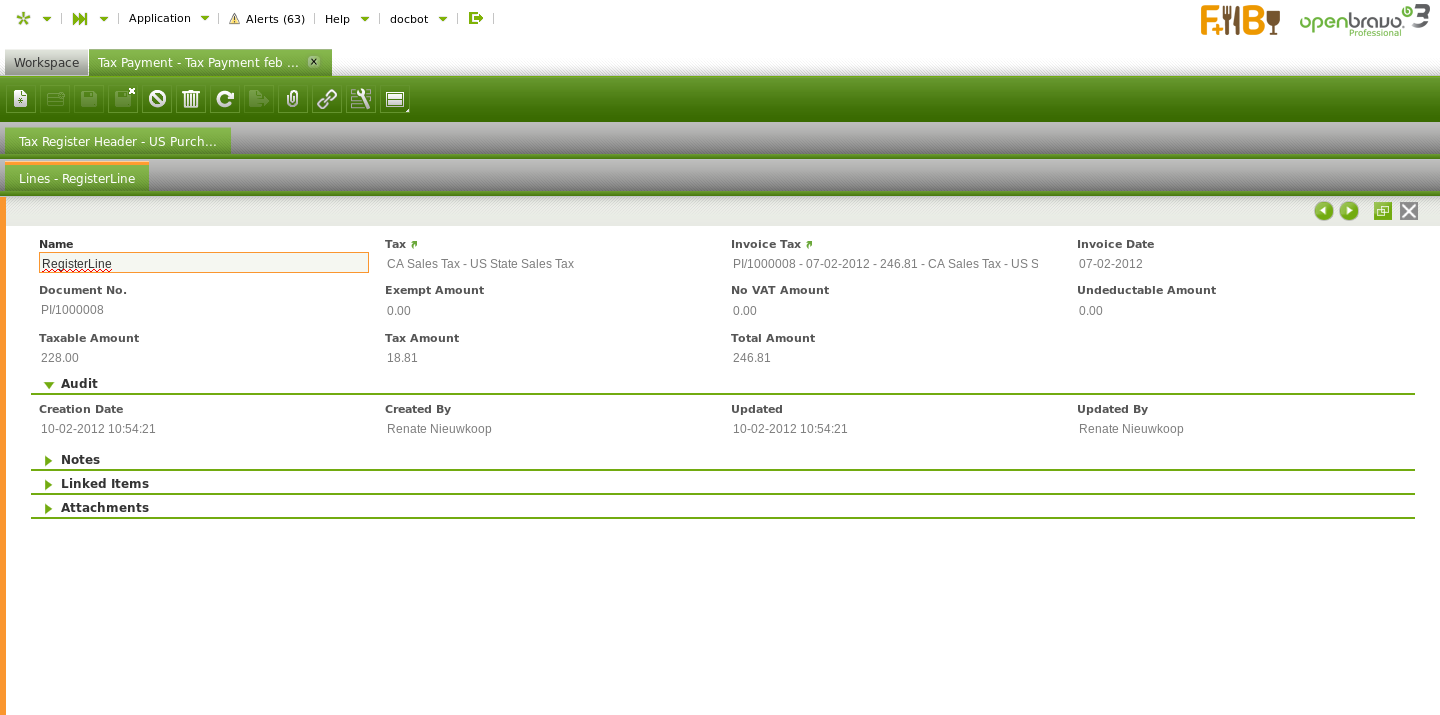Image resolution: width=1440 pixels, height=715 pixels.
Task: Go to the previous record arrow
Action: tap(1324, 211)
